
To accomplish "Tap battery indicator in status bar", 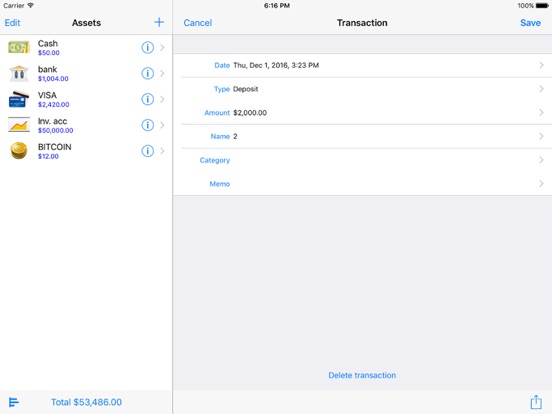I will 542,6.
